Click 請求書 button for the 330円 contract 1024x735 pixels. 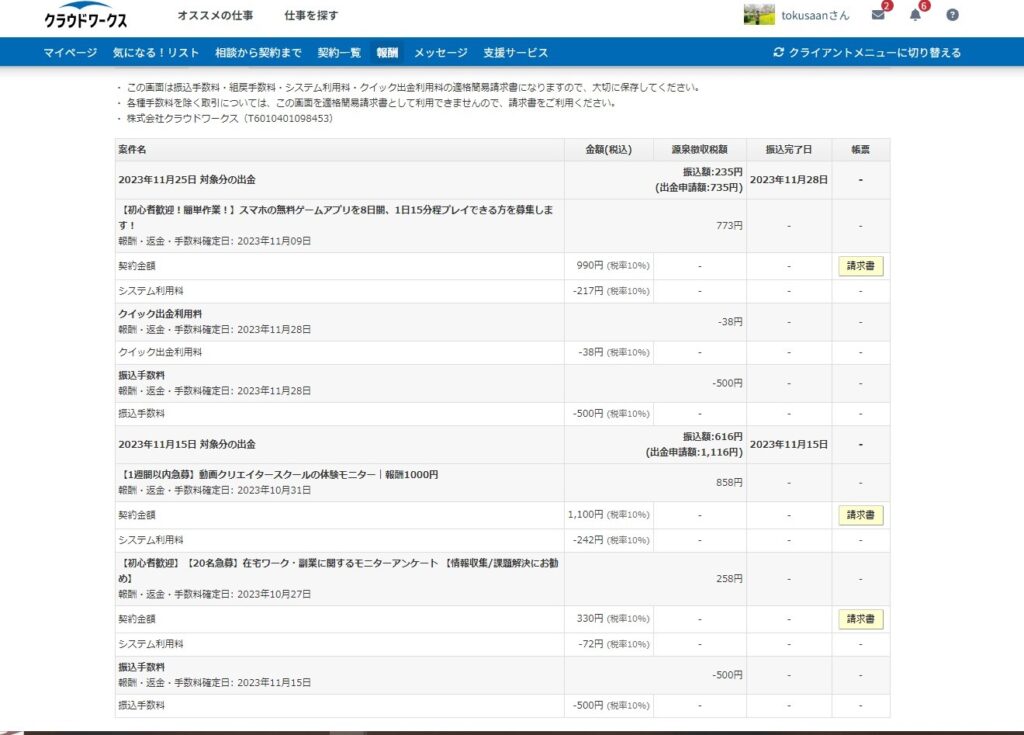[859, 619]
